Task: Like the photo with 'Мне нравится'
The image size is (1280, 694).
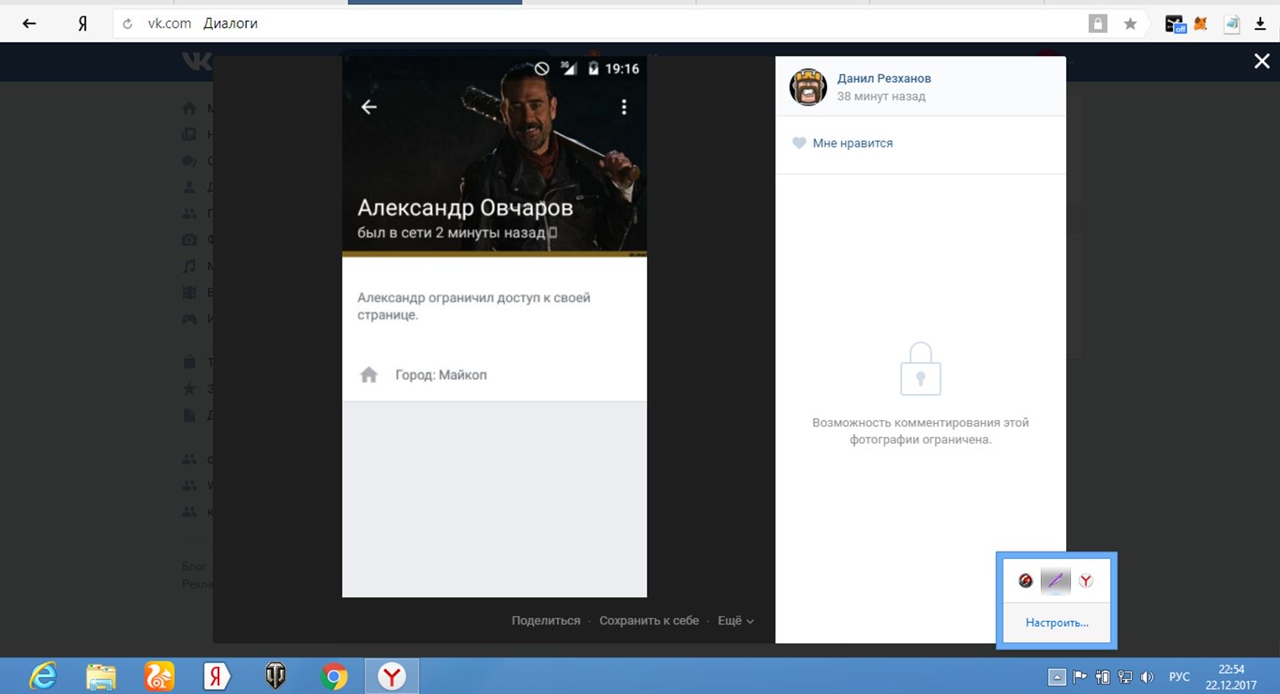Action: coord(841,143)
